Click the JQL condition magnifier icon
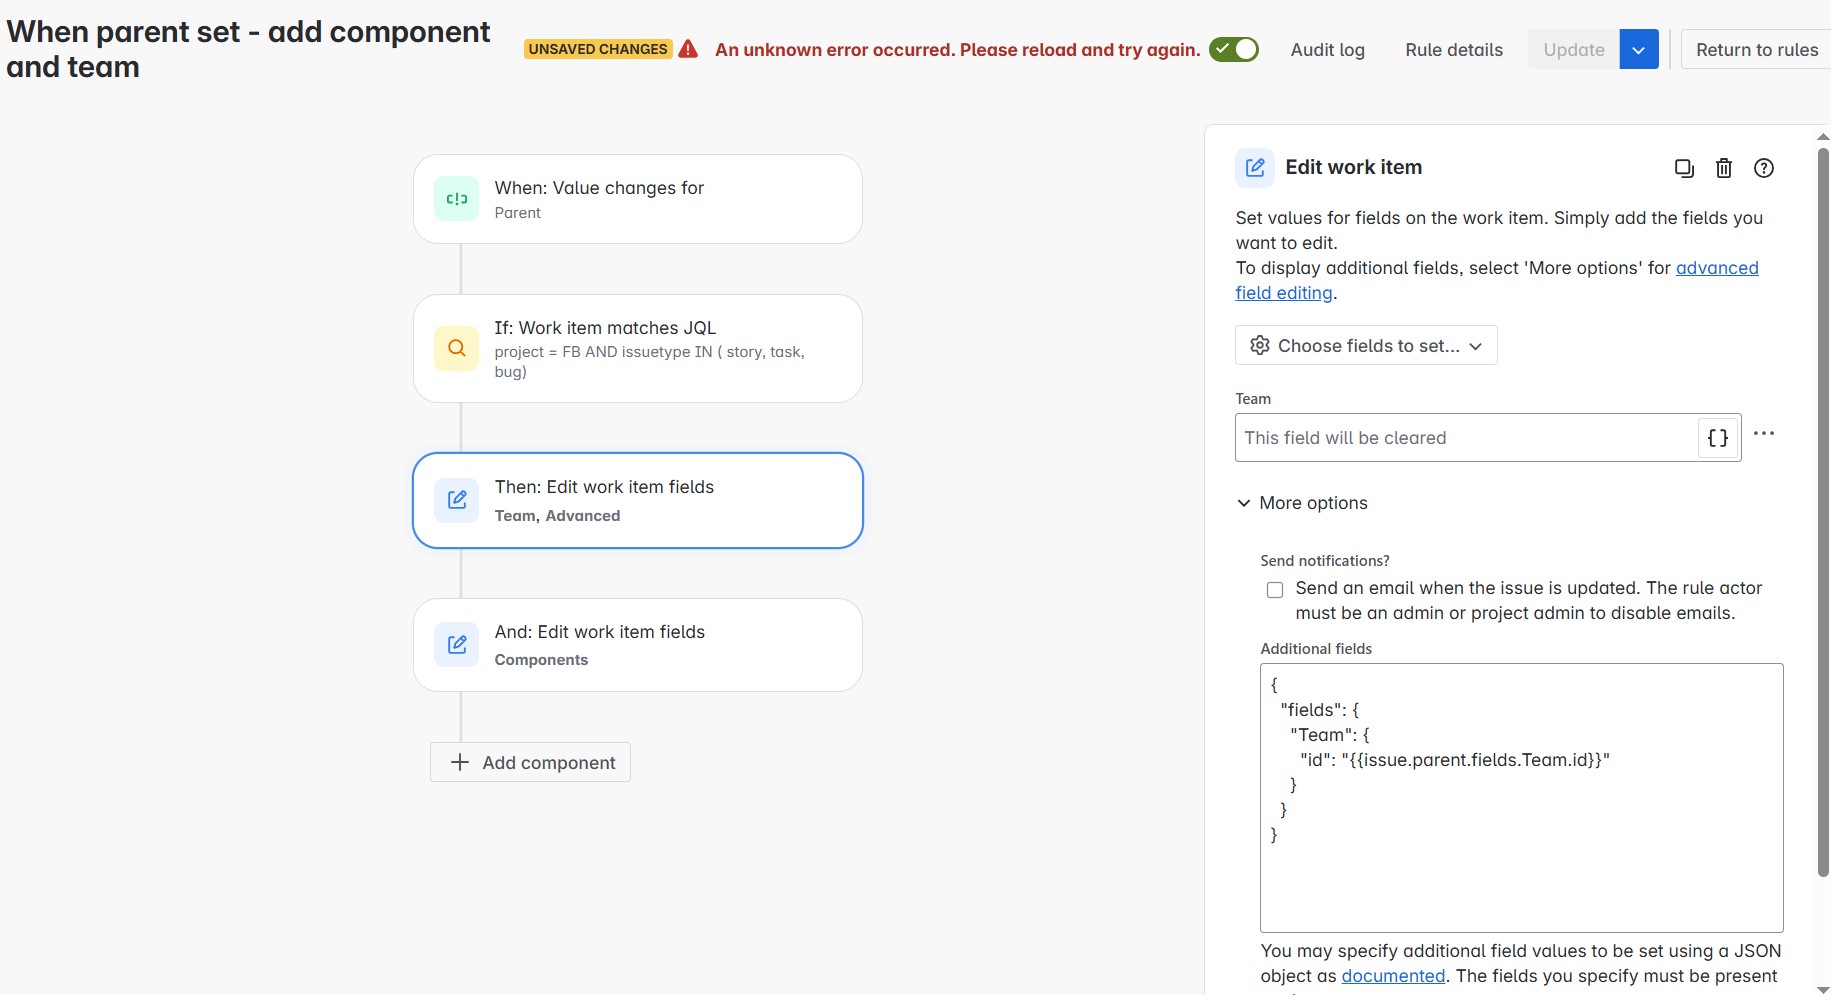Screen dimensions: 1831x995 457,348
